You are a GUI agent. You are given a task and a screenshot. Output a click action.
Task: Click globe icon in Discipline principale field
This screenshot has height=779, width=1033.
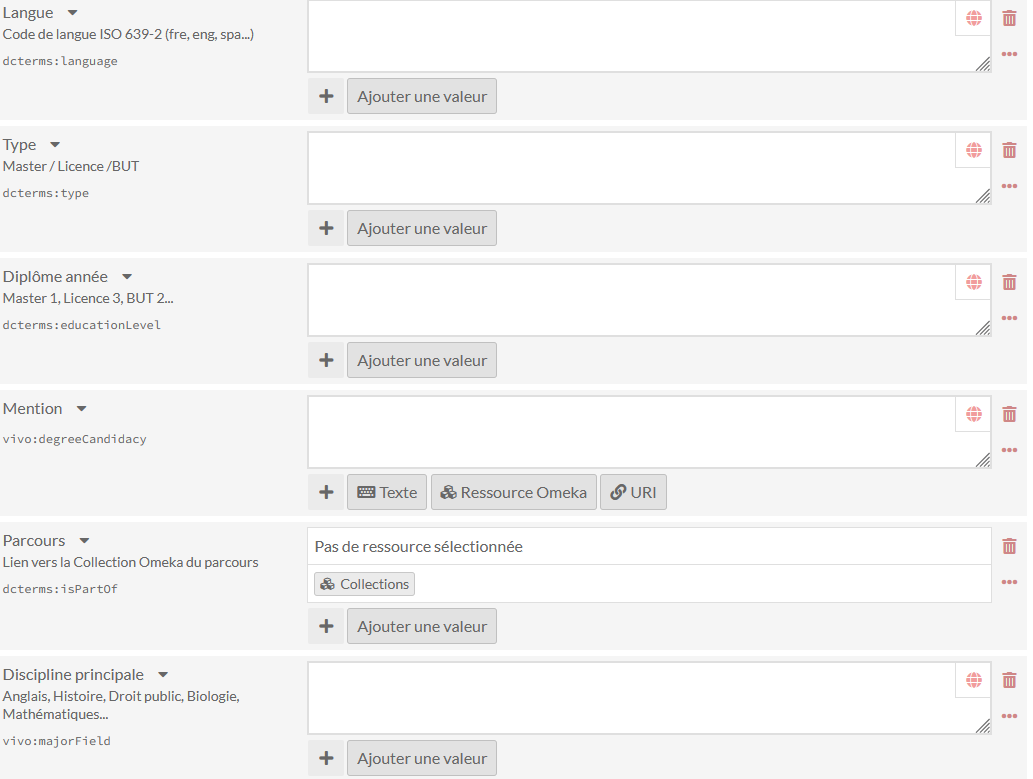pos(974,680)
